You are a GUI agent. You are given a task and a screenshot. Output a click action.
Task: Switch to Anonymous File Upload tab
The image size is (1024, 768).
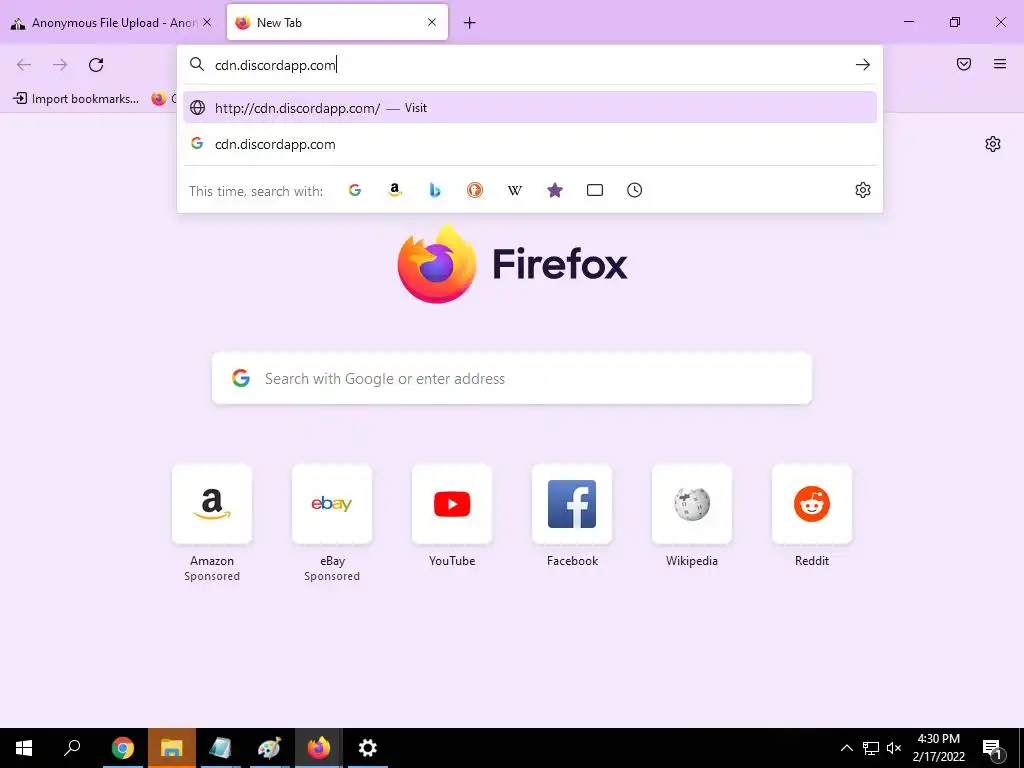tap(111, 22)
